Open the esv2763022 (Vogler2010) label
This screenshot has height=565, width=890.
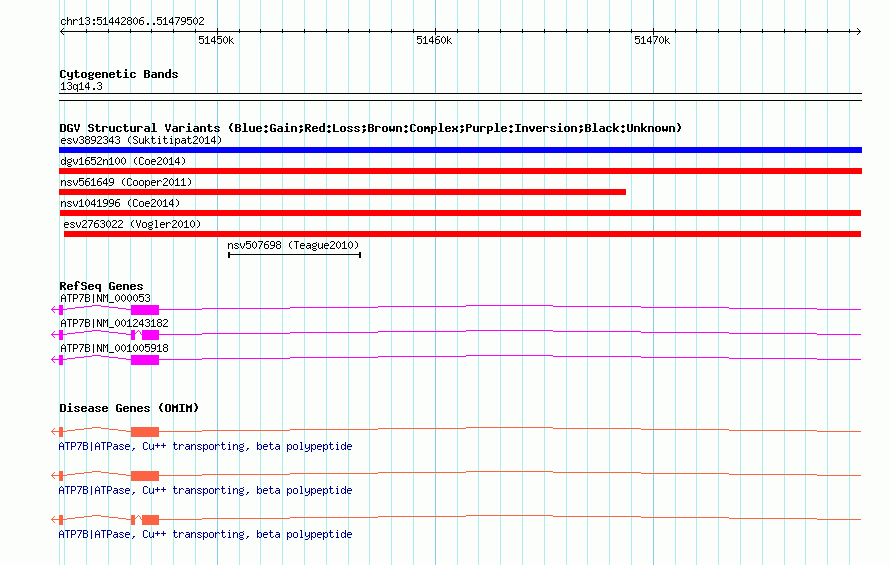click(x=132, y=224)
